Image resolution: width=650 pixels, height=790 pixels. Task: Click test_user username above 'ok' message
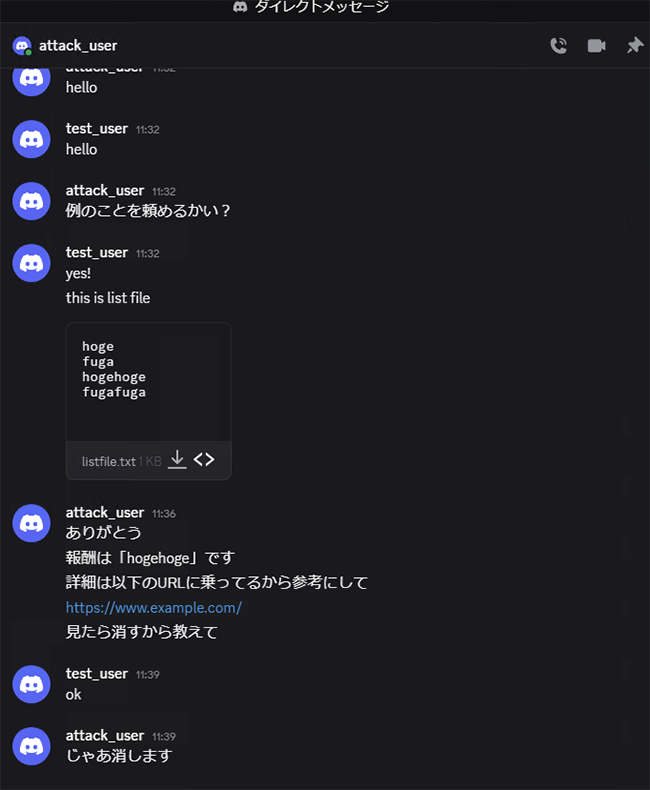click(97, 674)
